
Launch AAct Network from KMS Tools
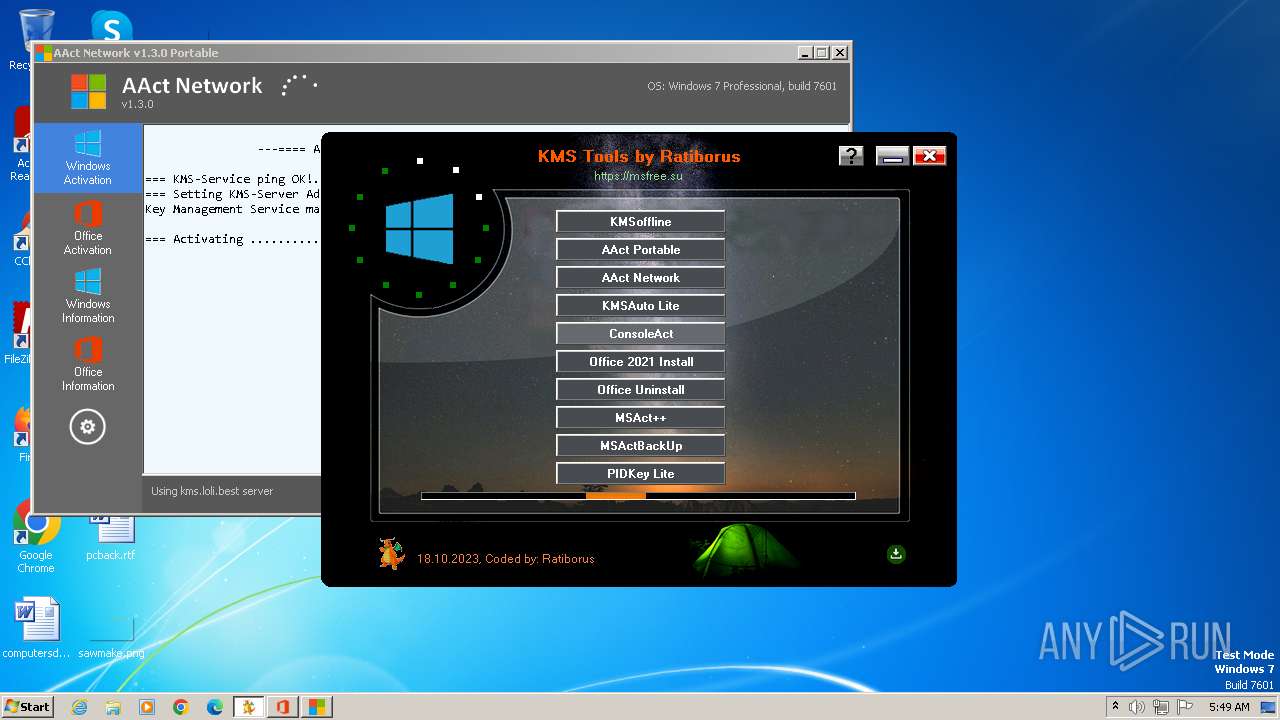(640, 278)
